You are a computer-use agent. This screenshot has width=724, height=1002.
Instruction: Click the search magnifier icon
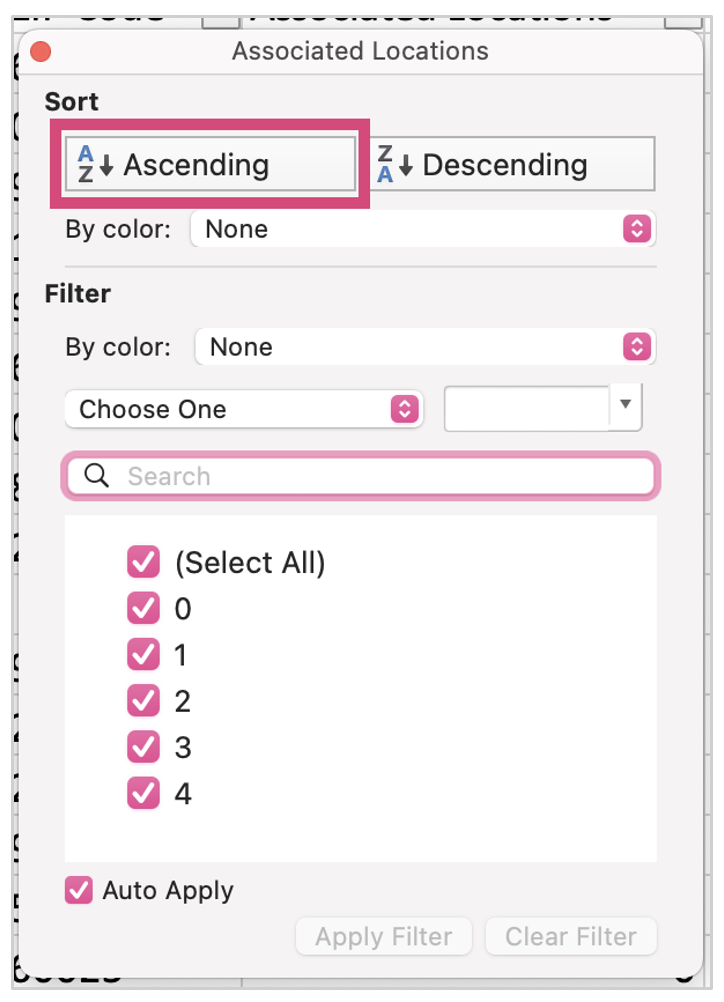[97, 476]
